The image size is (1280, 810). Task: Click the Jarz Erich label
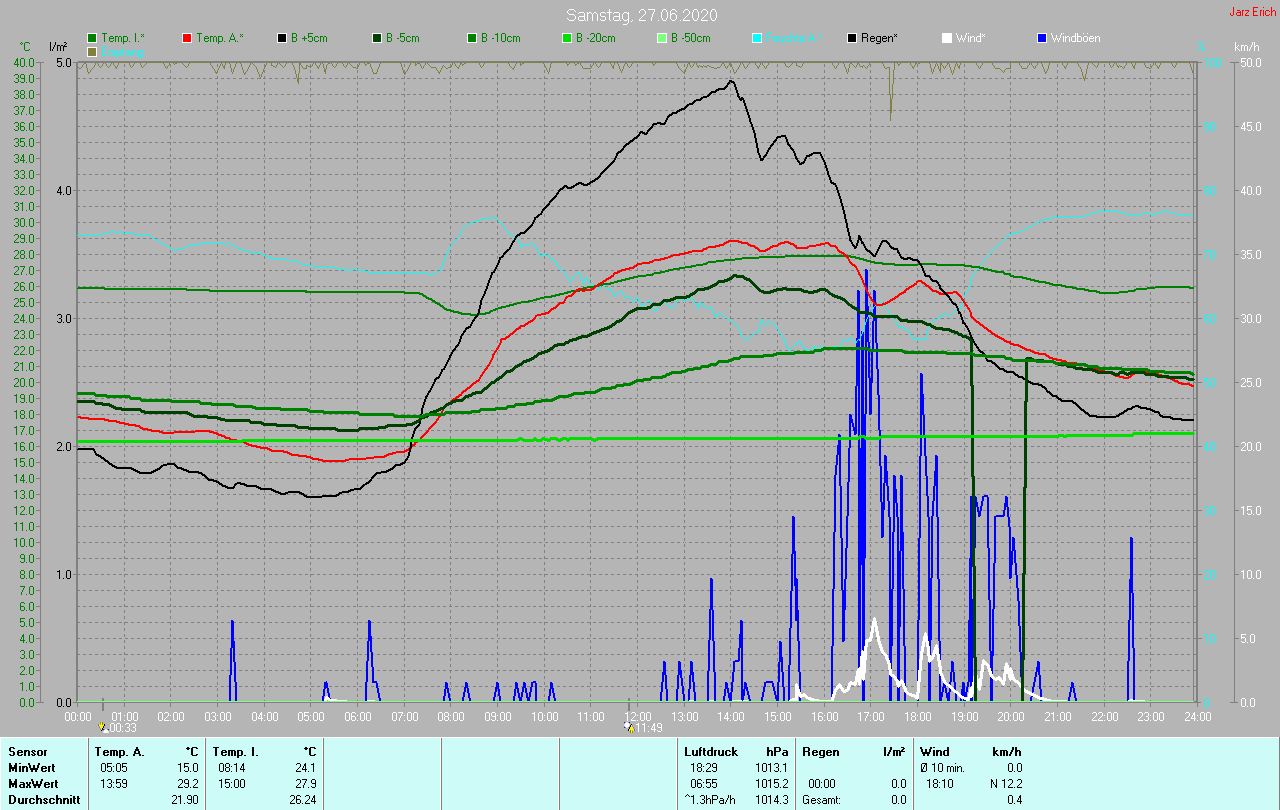[x=1252, y=13]
